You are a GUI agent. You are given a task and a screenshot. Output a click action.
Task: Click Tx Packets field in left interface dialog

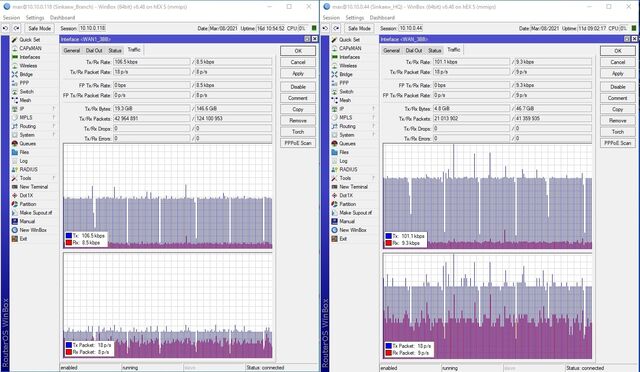coord(151,118)
